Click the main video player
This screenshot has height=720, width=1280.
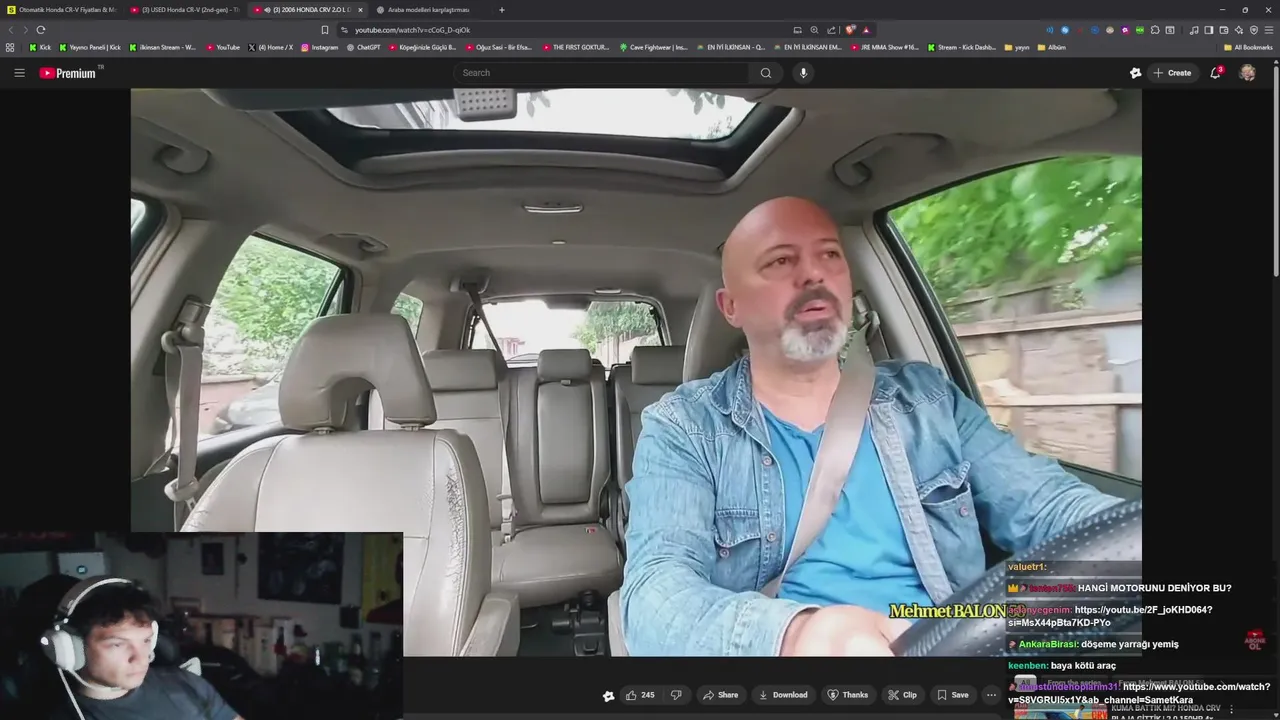tap(636, 372)
